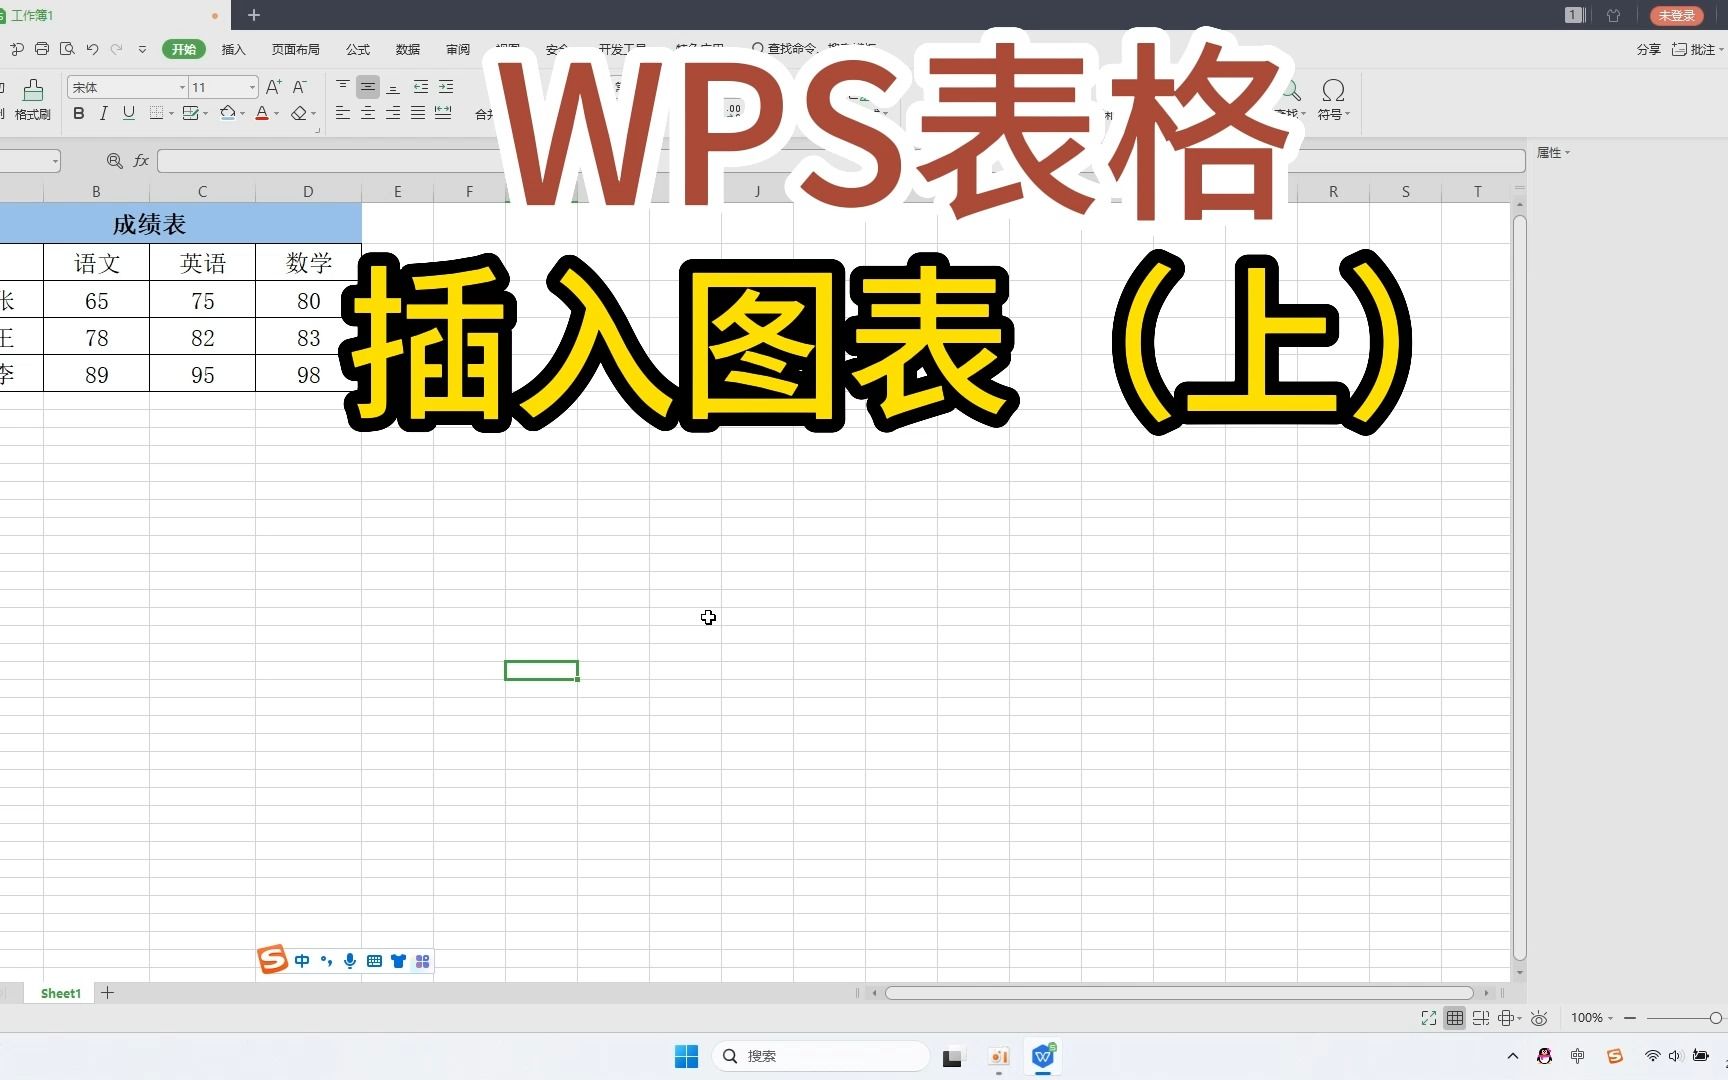Toggle Bold formatting
The width and height of the screenshot is (1728, 1080).
tap(79, 113)
